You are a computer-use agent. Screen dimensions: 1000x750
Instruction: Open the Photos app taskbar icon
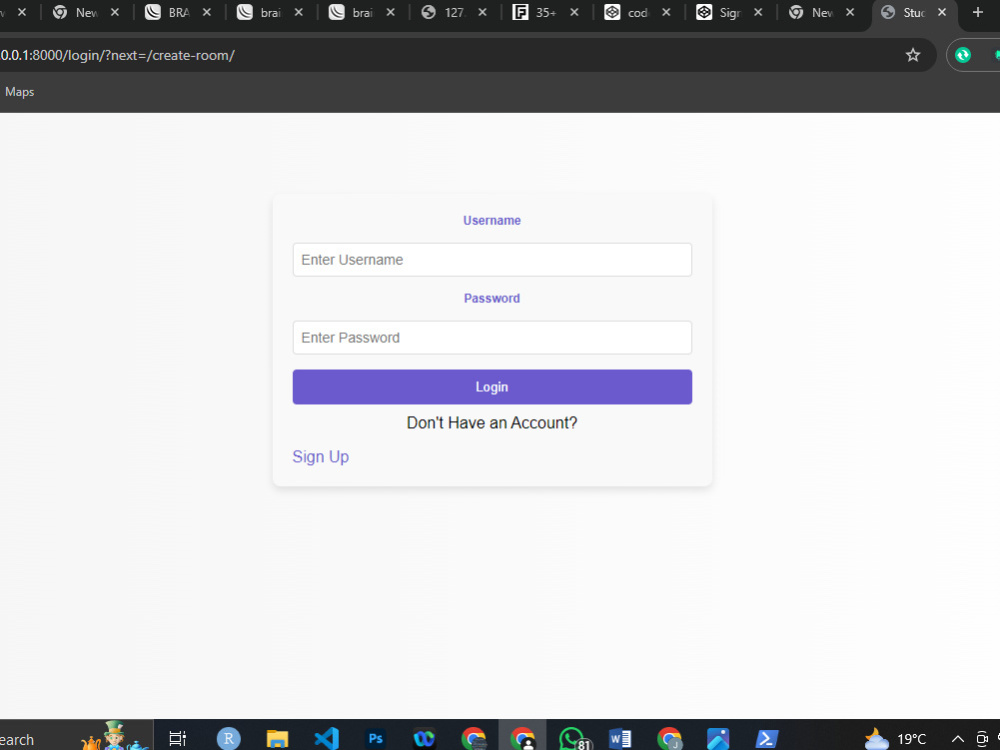coord(717,739)
